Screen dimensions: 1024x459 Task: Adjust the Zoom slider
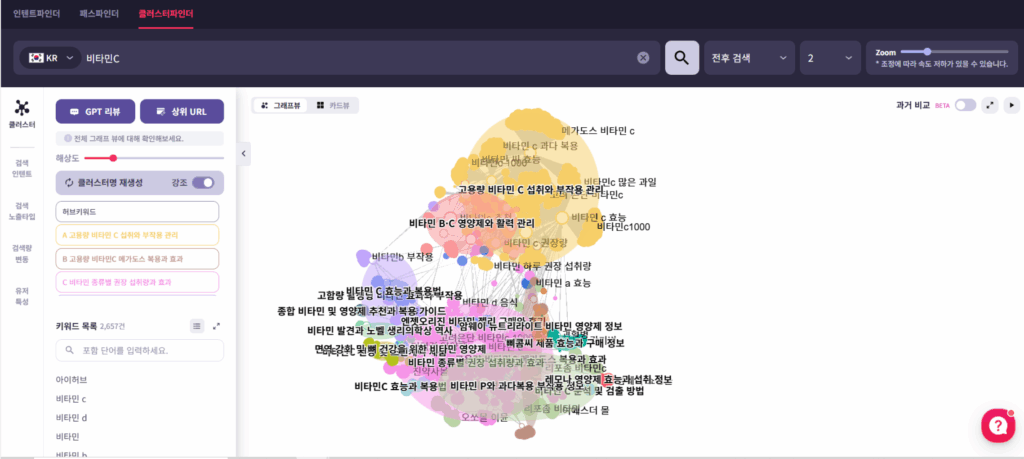[x=928, y=51]
